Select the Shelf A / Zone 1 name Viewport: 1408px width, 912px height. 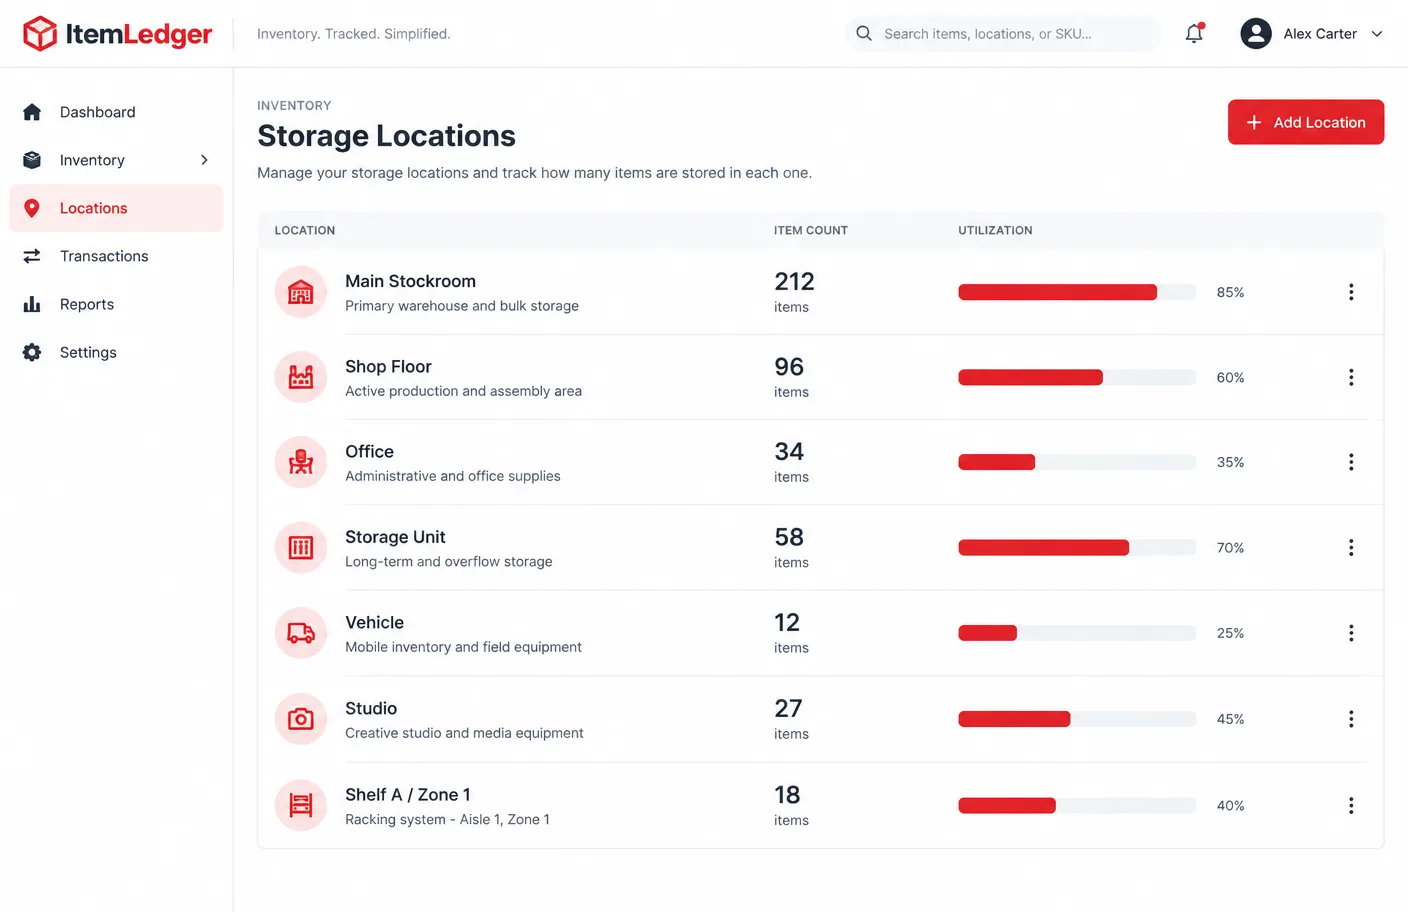407,794
